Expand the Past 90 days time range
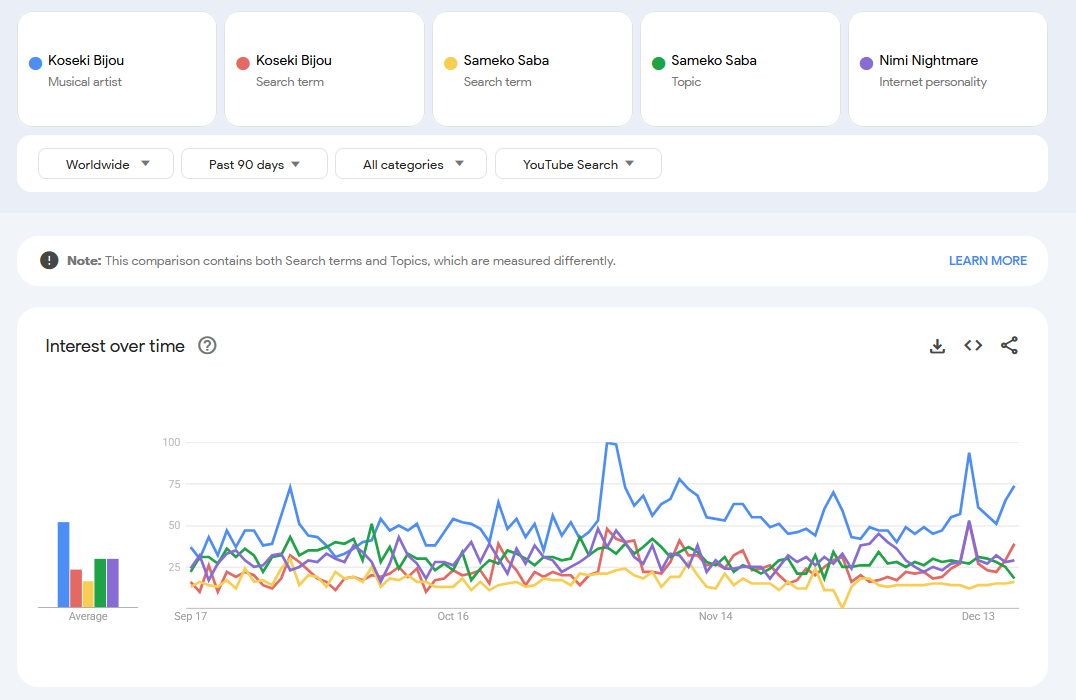Screen dimensions: 1076x700 pos(254,164)
